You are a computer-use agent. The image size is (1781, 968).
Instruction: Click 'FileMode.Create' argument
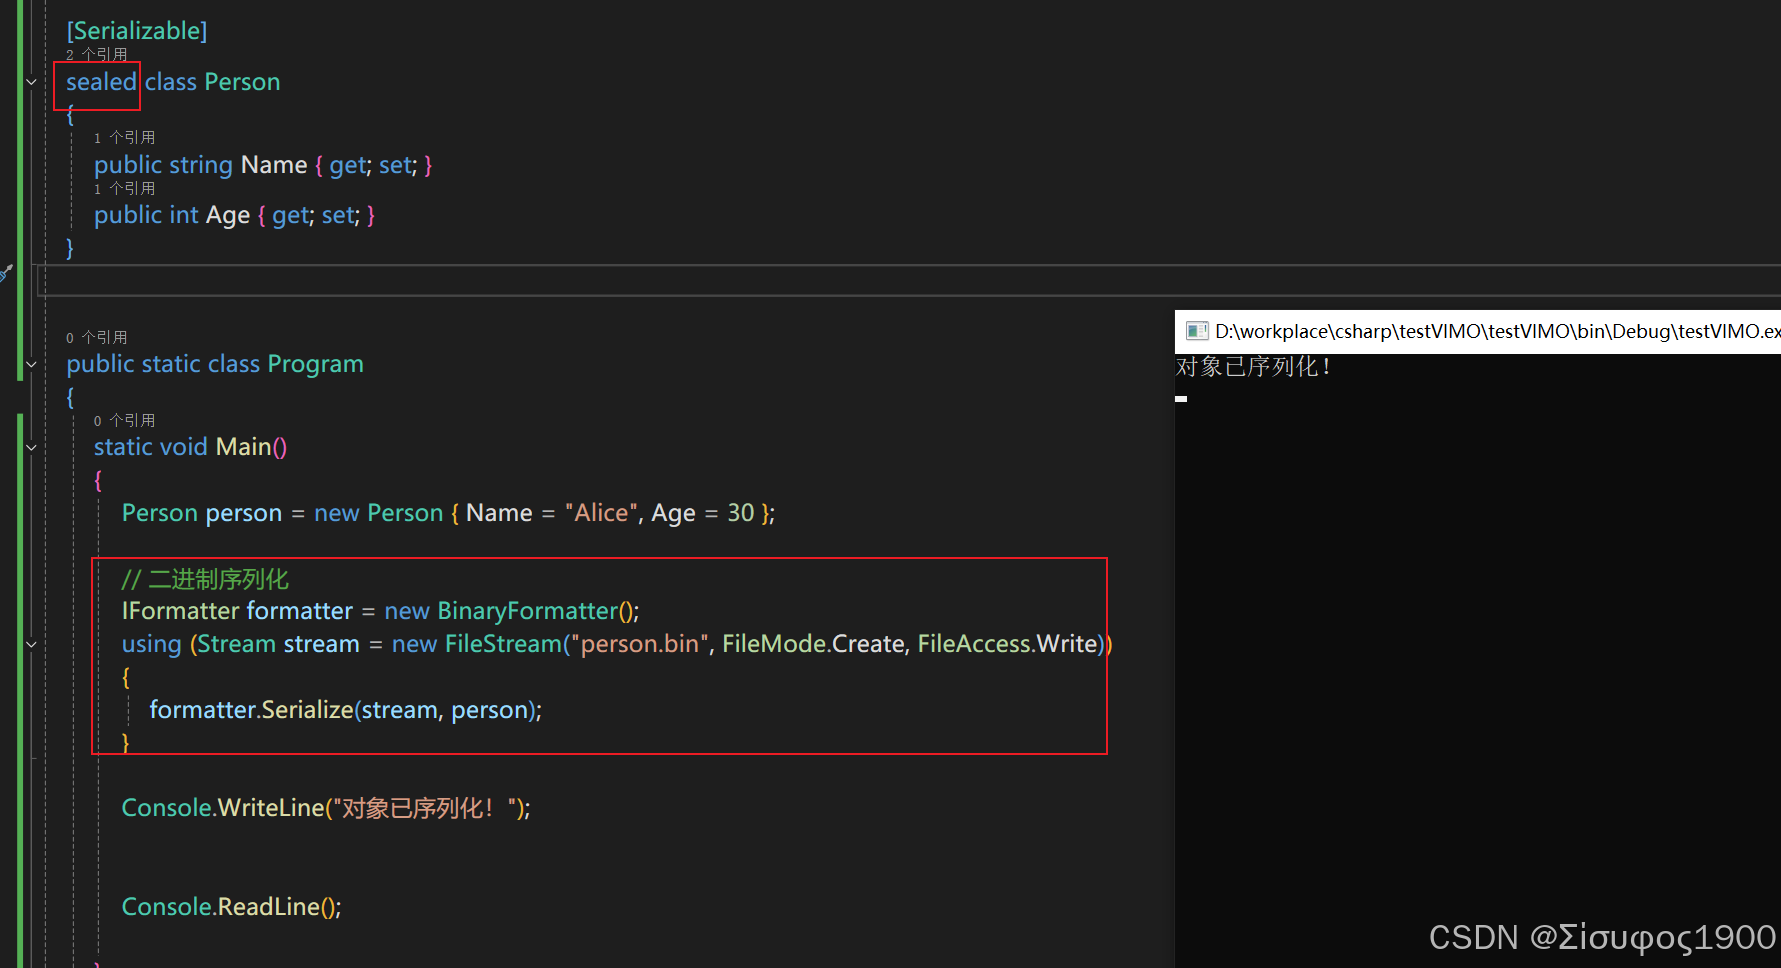point(814,644)
